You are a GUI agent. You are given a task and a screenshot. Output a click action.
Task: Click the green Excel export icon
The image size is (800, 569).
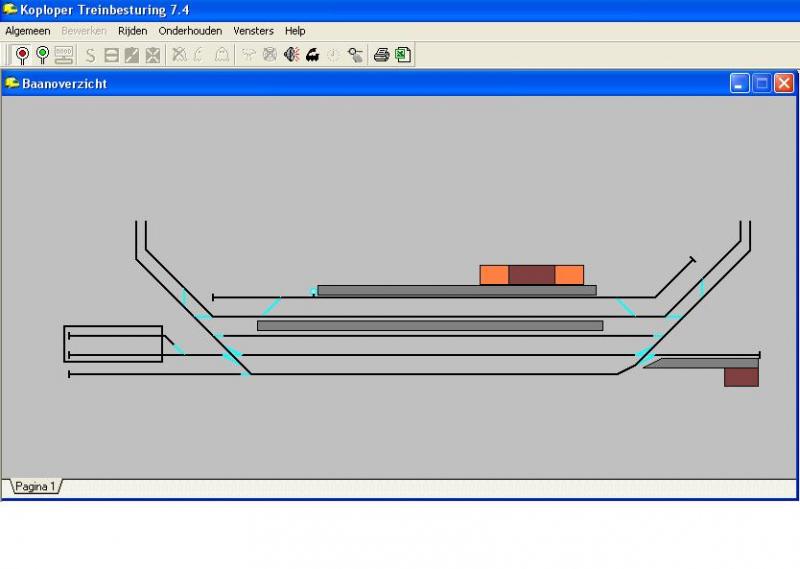tap(403, 55)
